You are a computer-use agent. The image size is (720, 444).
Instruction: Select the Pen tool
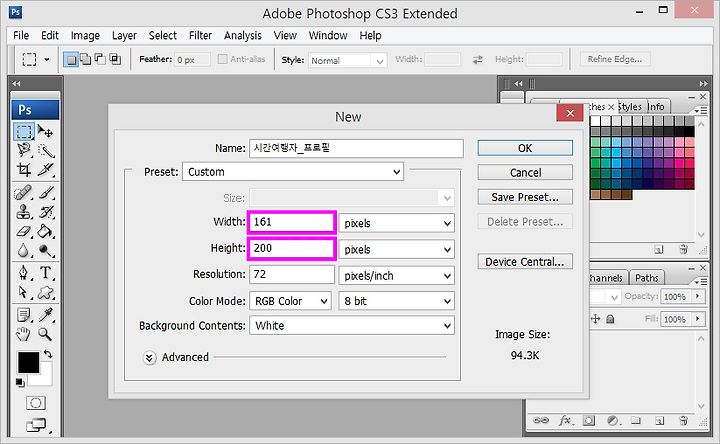click(x=23, y=273)
